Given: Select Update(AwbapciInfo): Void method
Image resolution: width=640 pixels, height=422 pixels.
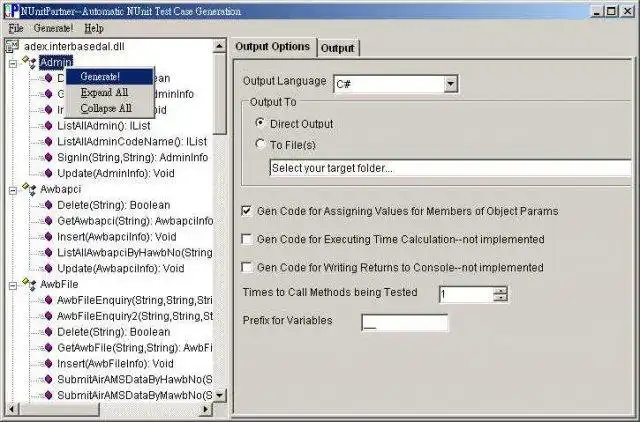Looking at the screenshot, I should (x=121, y=269).
